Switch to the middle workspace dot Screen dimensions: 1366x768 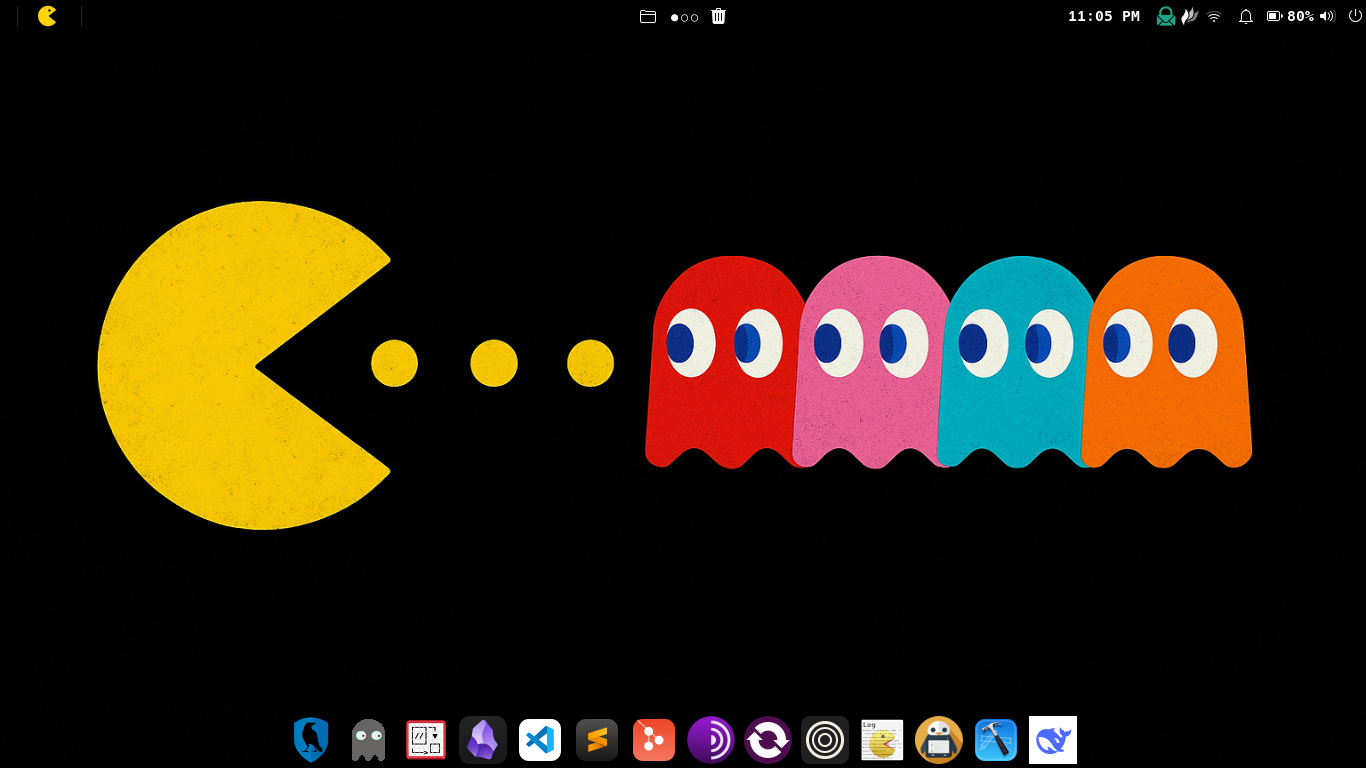(x=684, y=17)
